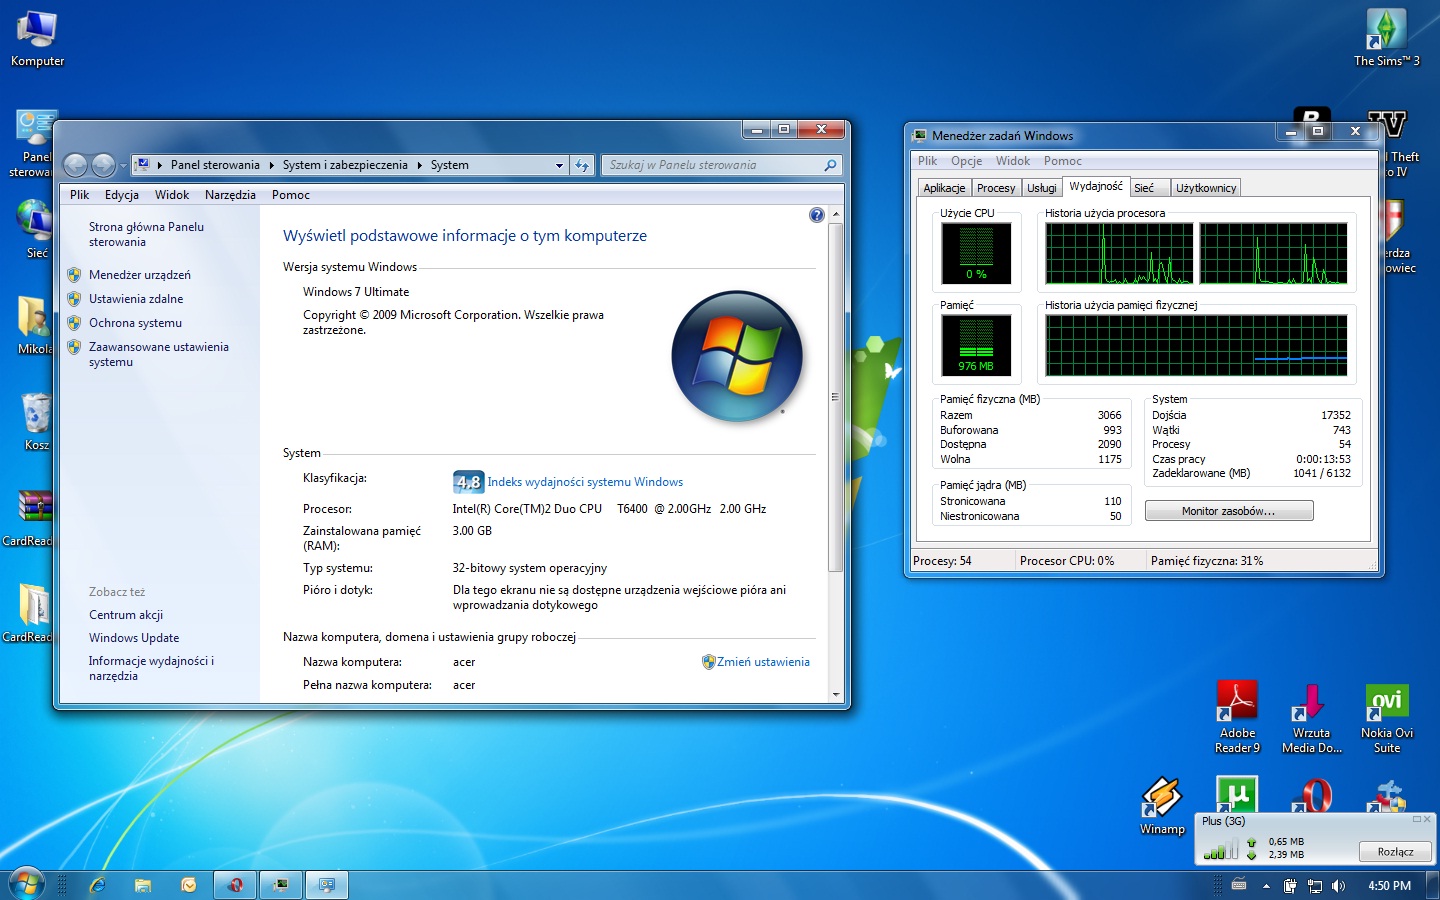Switch to Opera taskbar button

235,885
